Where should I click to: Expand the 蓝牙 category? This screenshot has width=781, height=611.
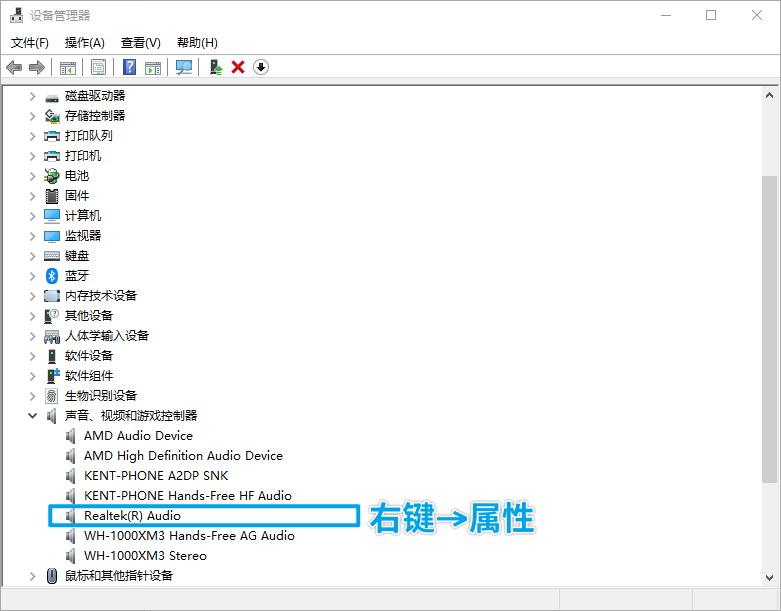click(x=32, y=276)
